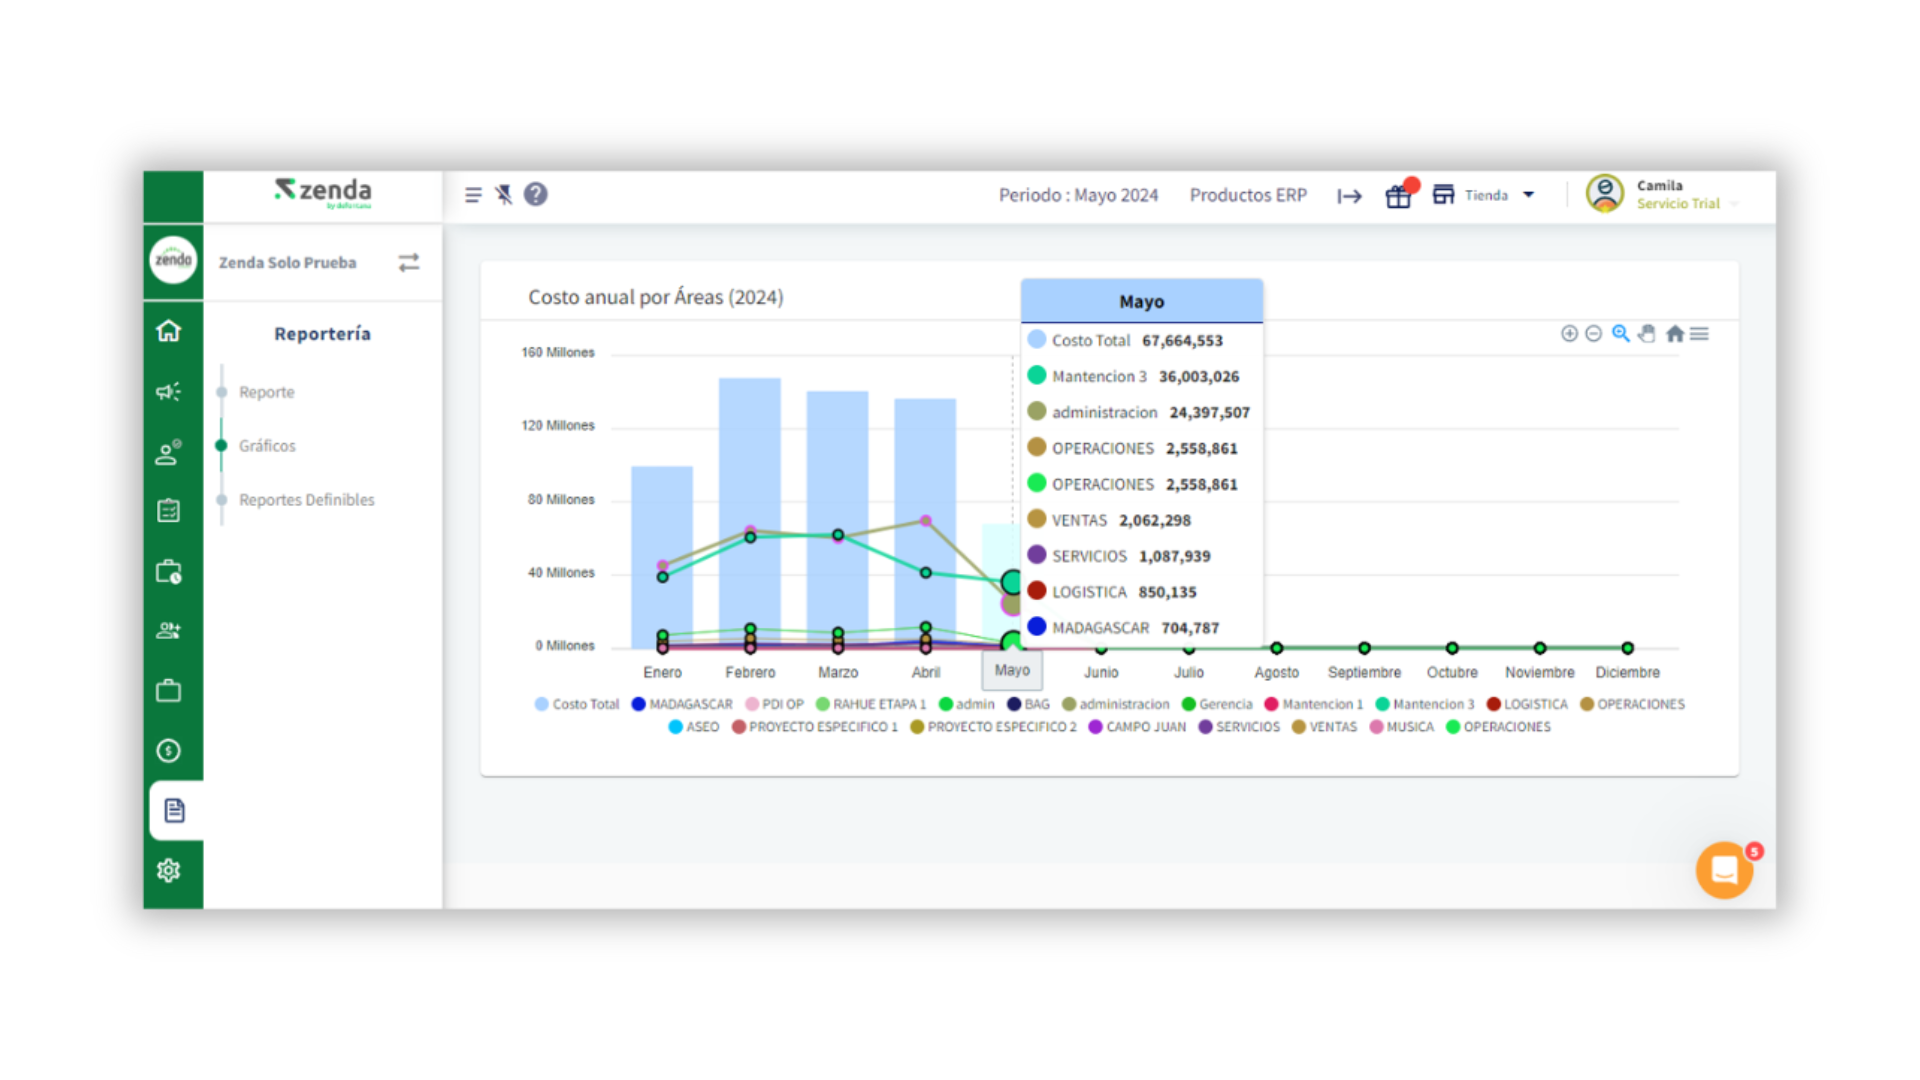Click the chart zoom in plus icon
Image resolution: width=1920 pixels, height=1080 pixels.
(x=1570, y=334)
